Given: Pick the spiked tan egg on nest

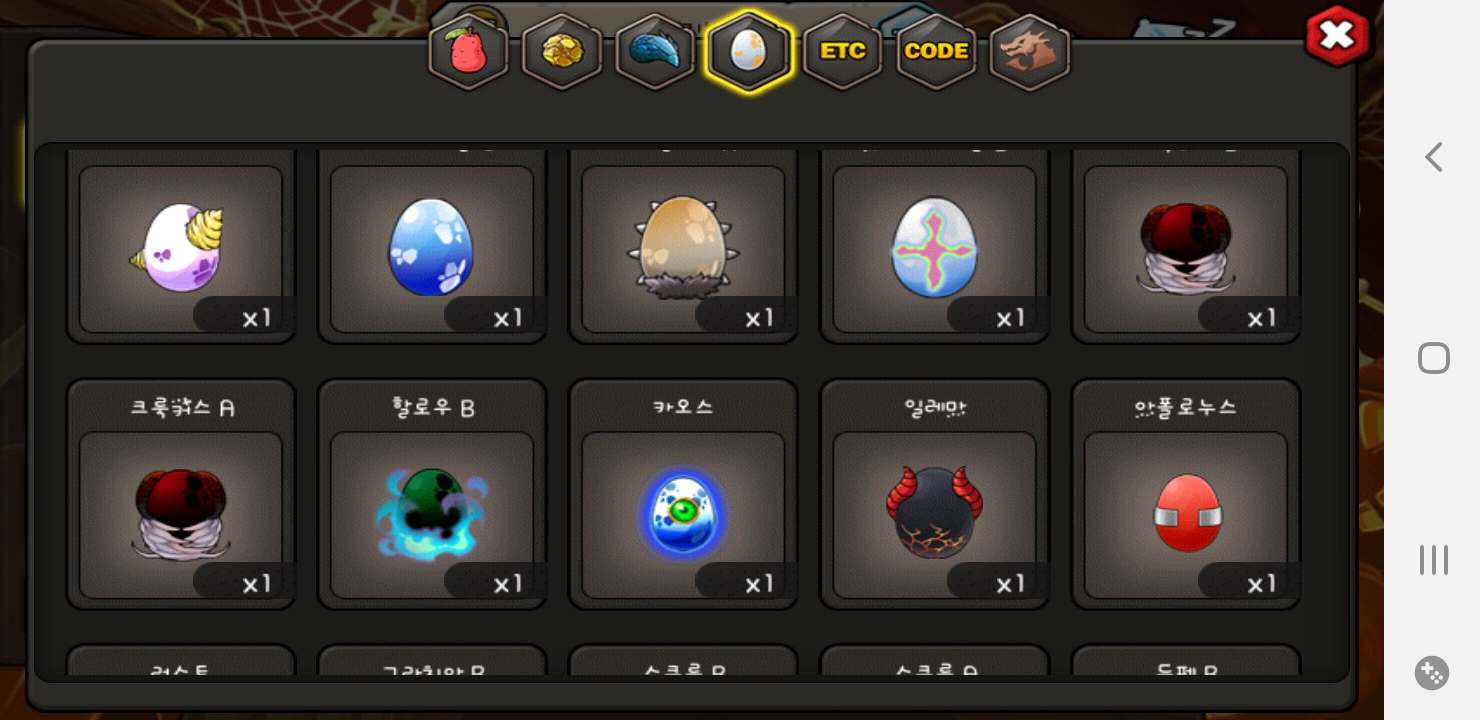Looking at the screenshot, I should point(683,248).
